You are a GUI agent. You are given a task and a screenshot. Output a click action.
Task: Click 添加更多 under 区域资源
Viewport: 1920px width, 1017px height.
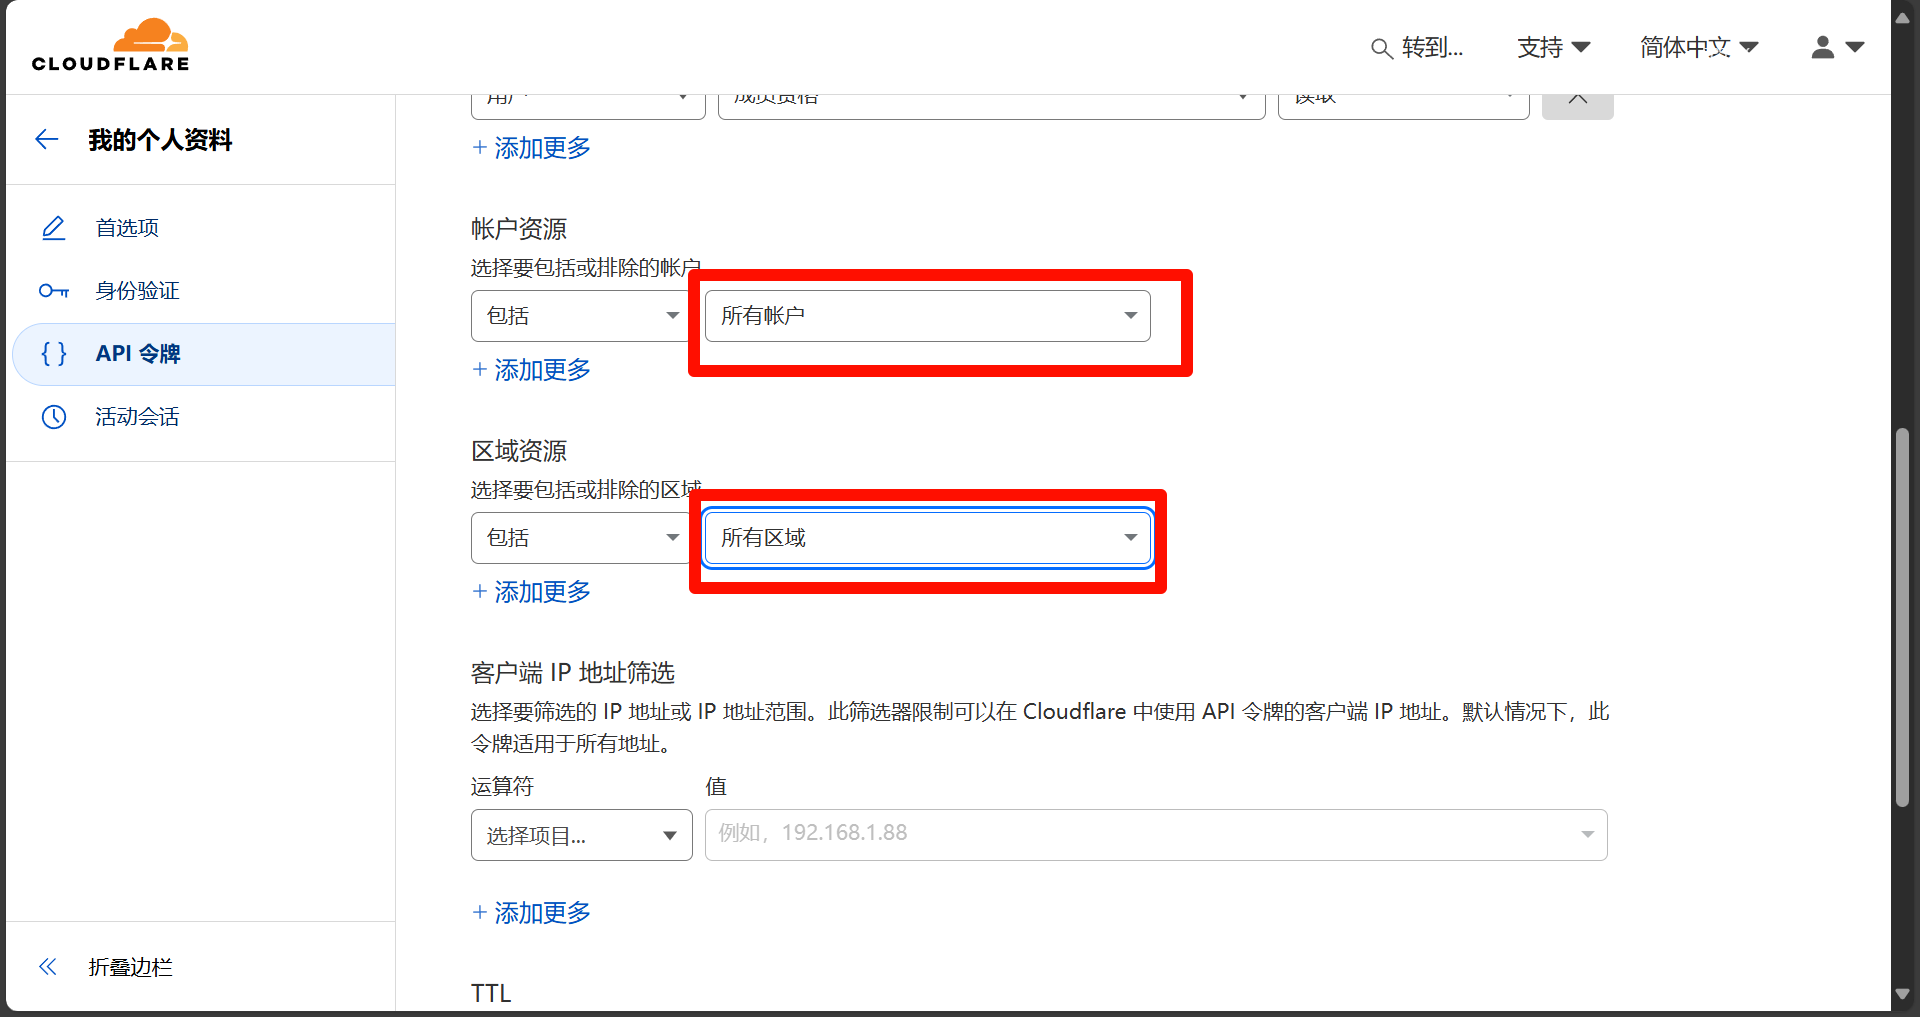coord(532,592)
